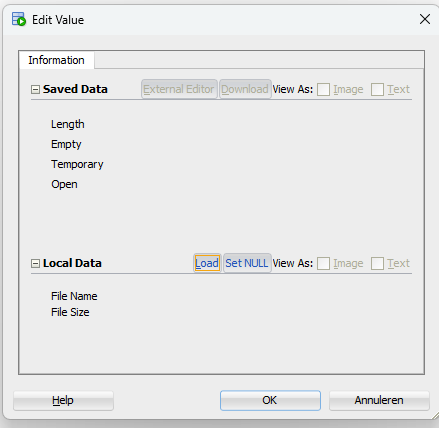The width and height of the screenshot is (439, 428).
Task: Select the Information tab
Action: point(56,60)
